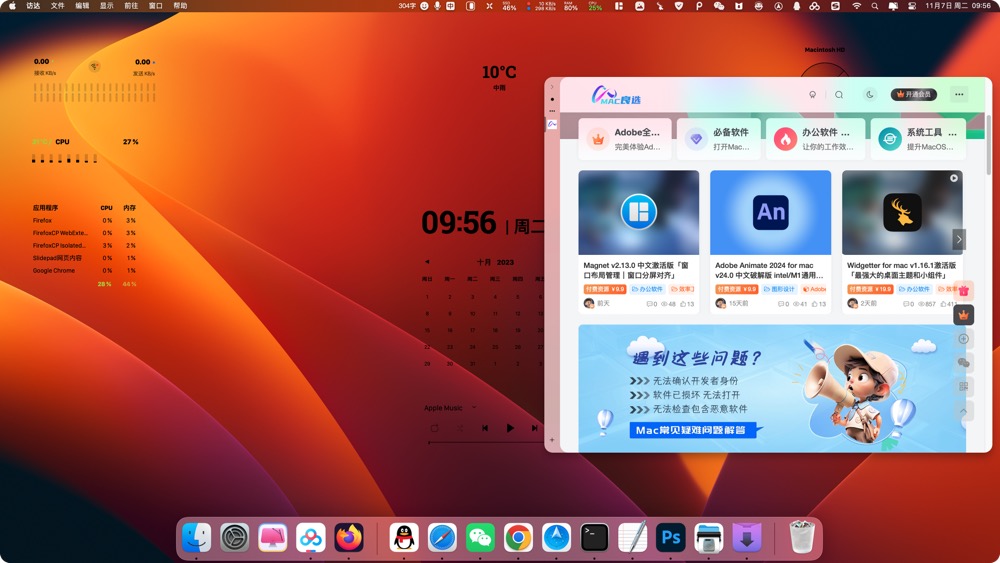
Task: Click the lightbulb icon in Mac良选 header
Action: tap(812, 94)
